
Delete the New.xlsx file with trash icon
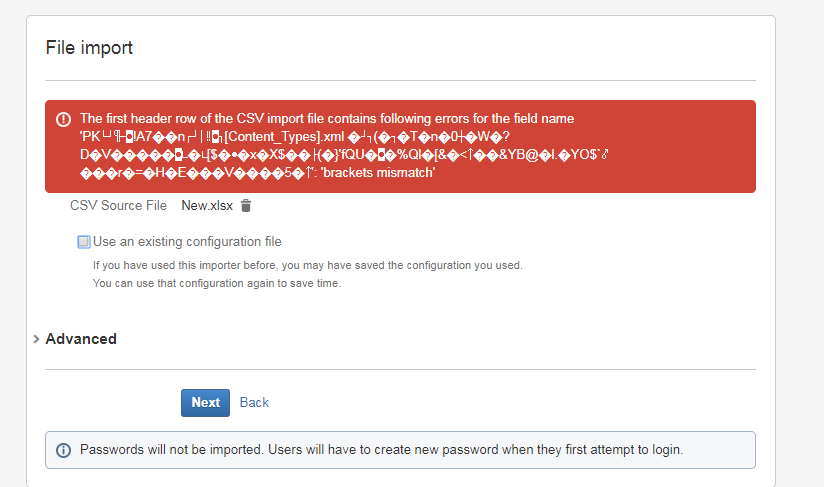246,206
